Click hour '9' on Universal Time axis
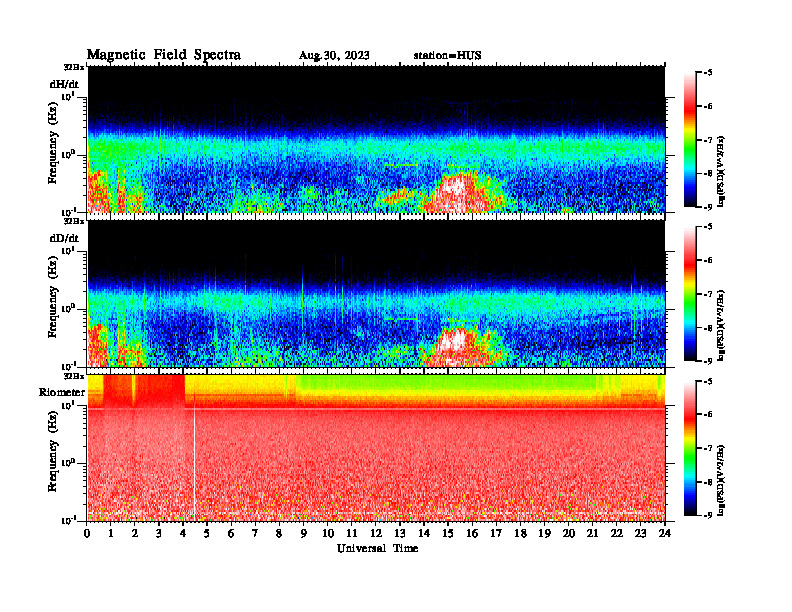 [303, 534]
